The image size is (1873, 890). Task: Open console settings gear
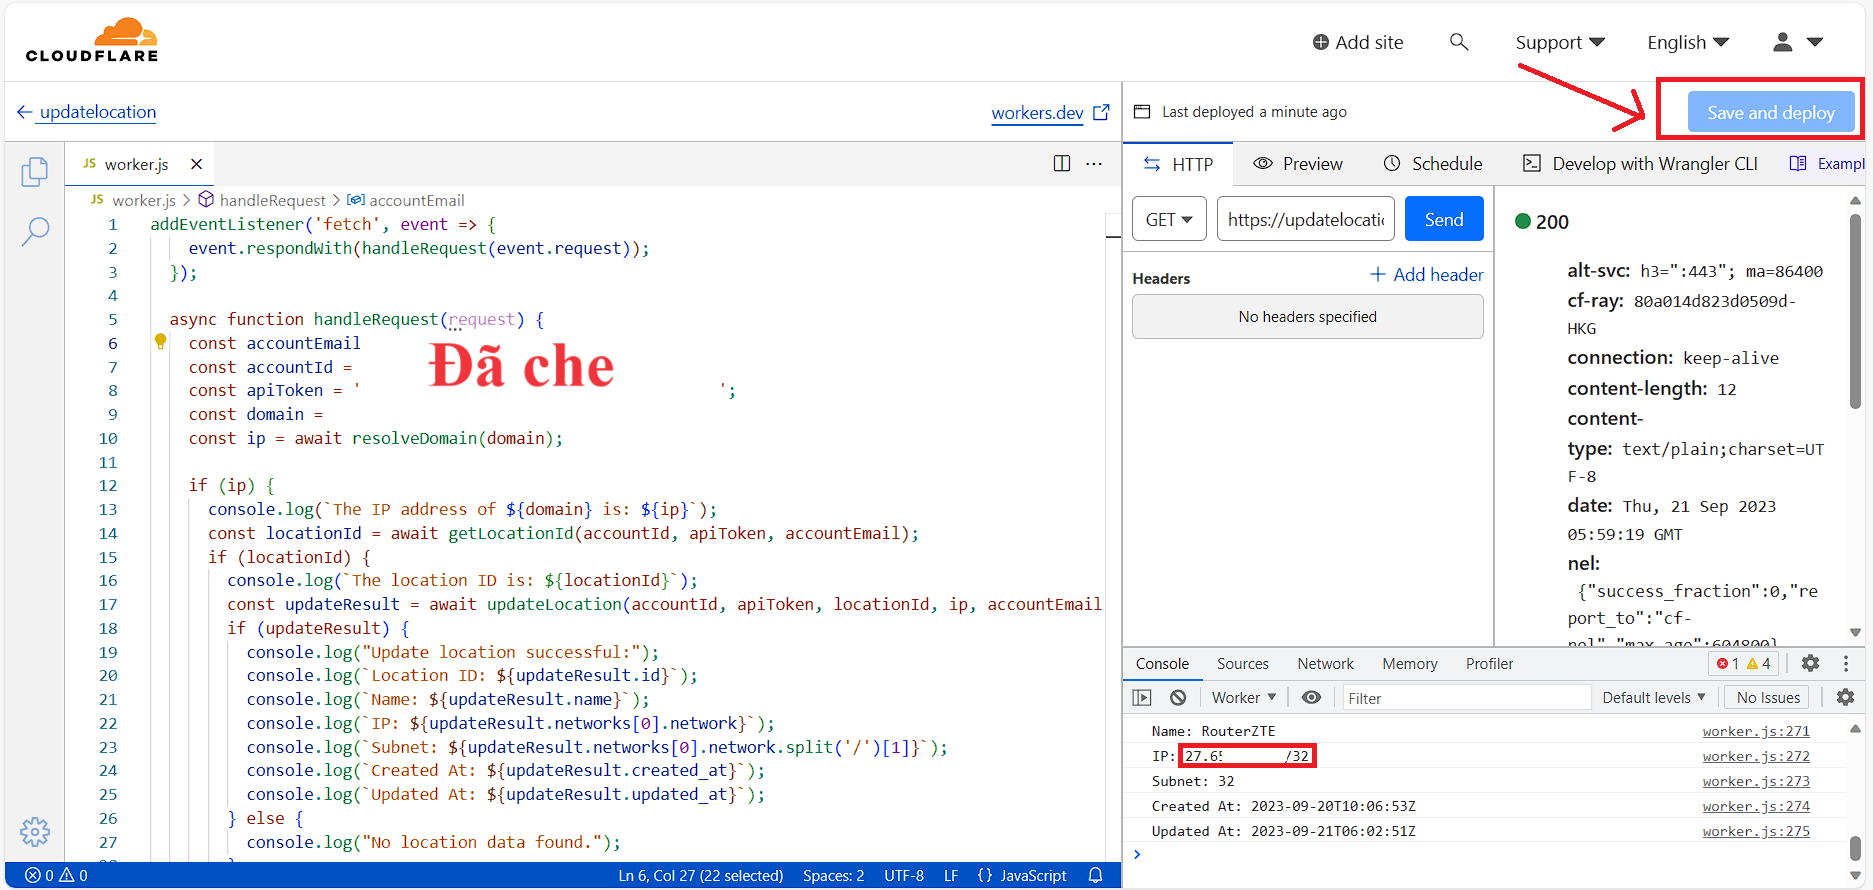click(x=1846, y=697)
